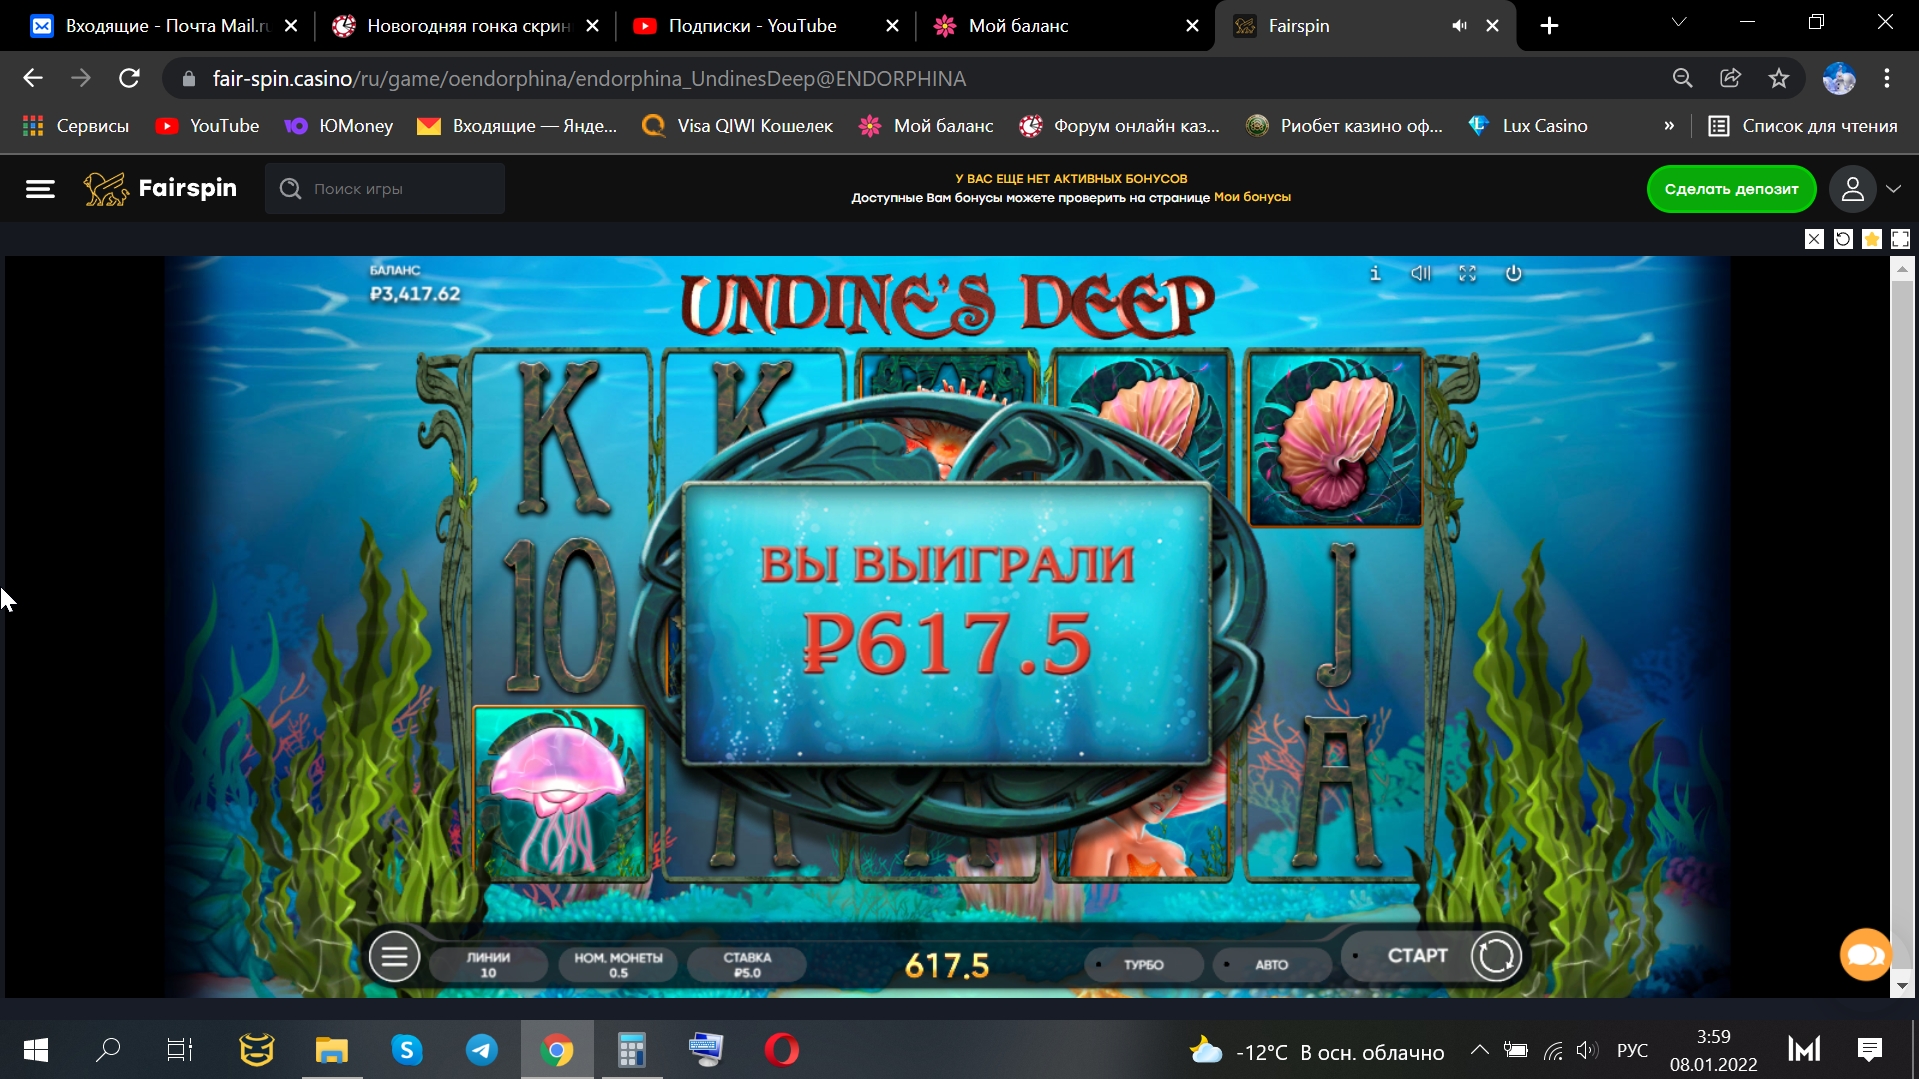Show hidden system tray icons
1919x1079 pixels.
tap(1479, 1050)
